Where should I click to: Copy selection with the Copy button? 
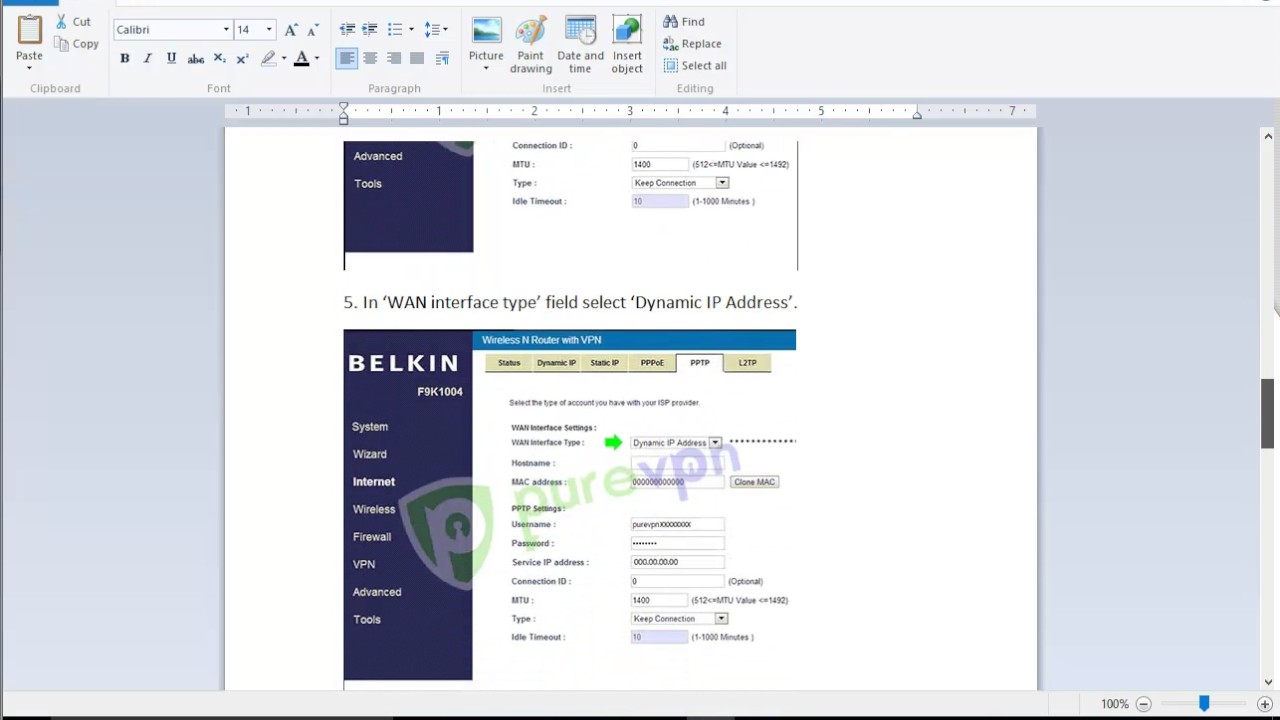click(76, 43)
